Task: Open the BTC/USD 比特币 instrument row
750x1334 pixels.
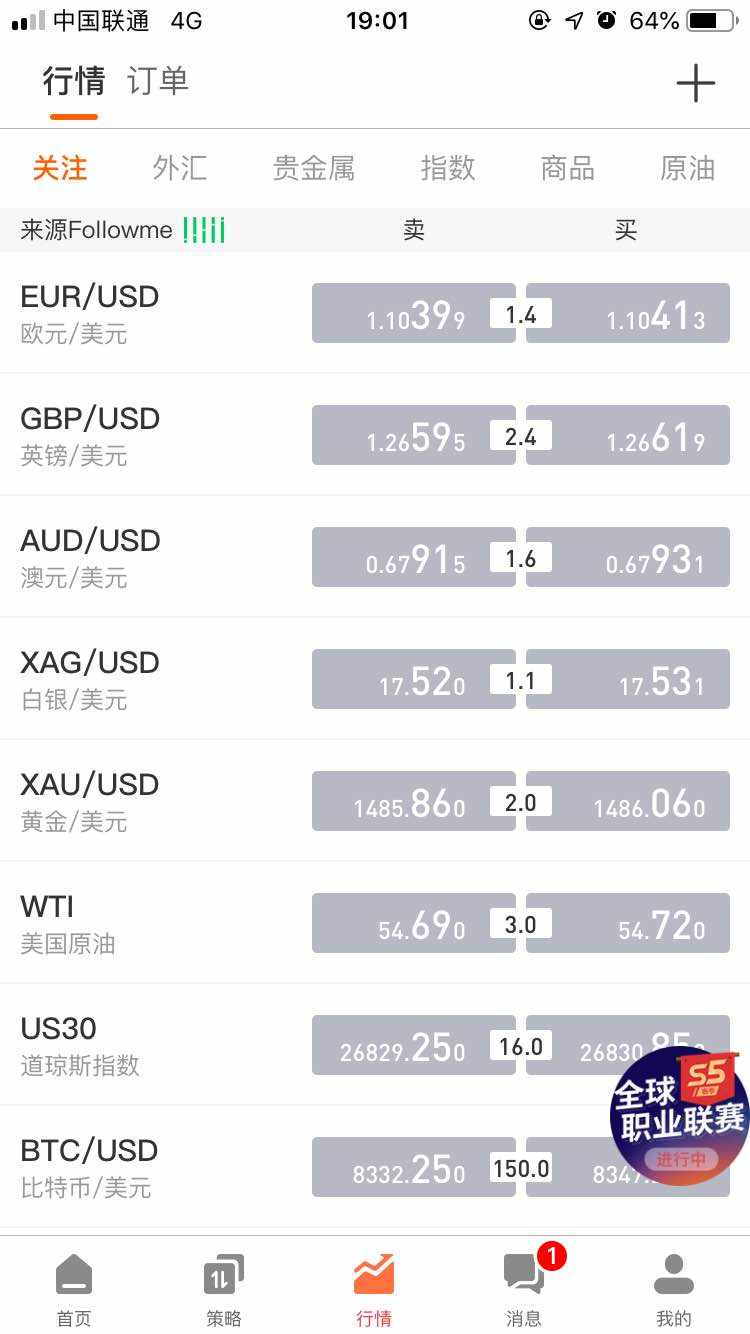Action: pos(150,1167)
